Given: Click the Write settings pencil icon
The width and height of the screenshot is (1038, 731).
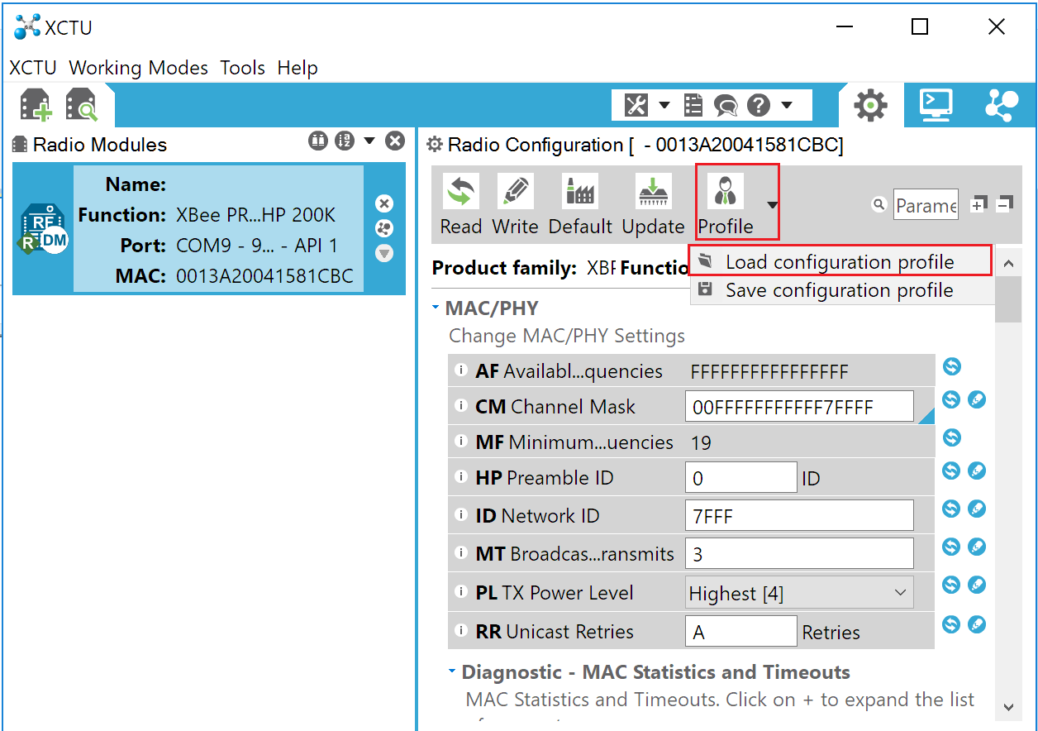Looking at the screenshot, I should 515,193.
